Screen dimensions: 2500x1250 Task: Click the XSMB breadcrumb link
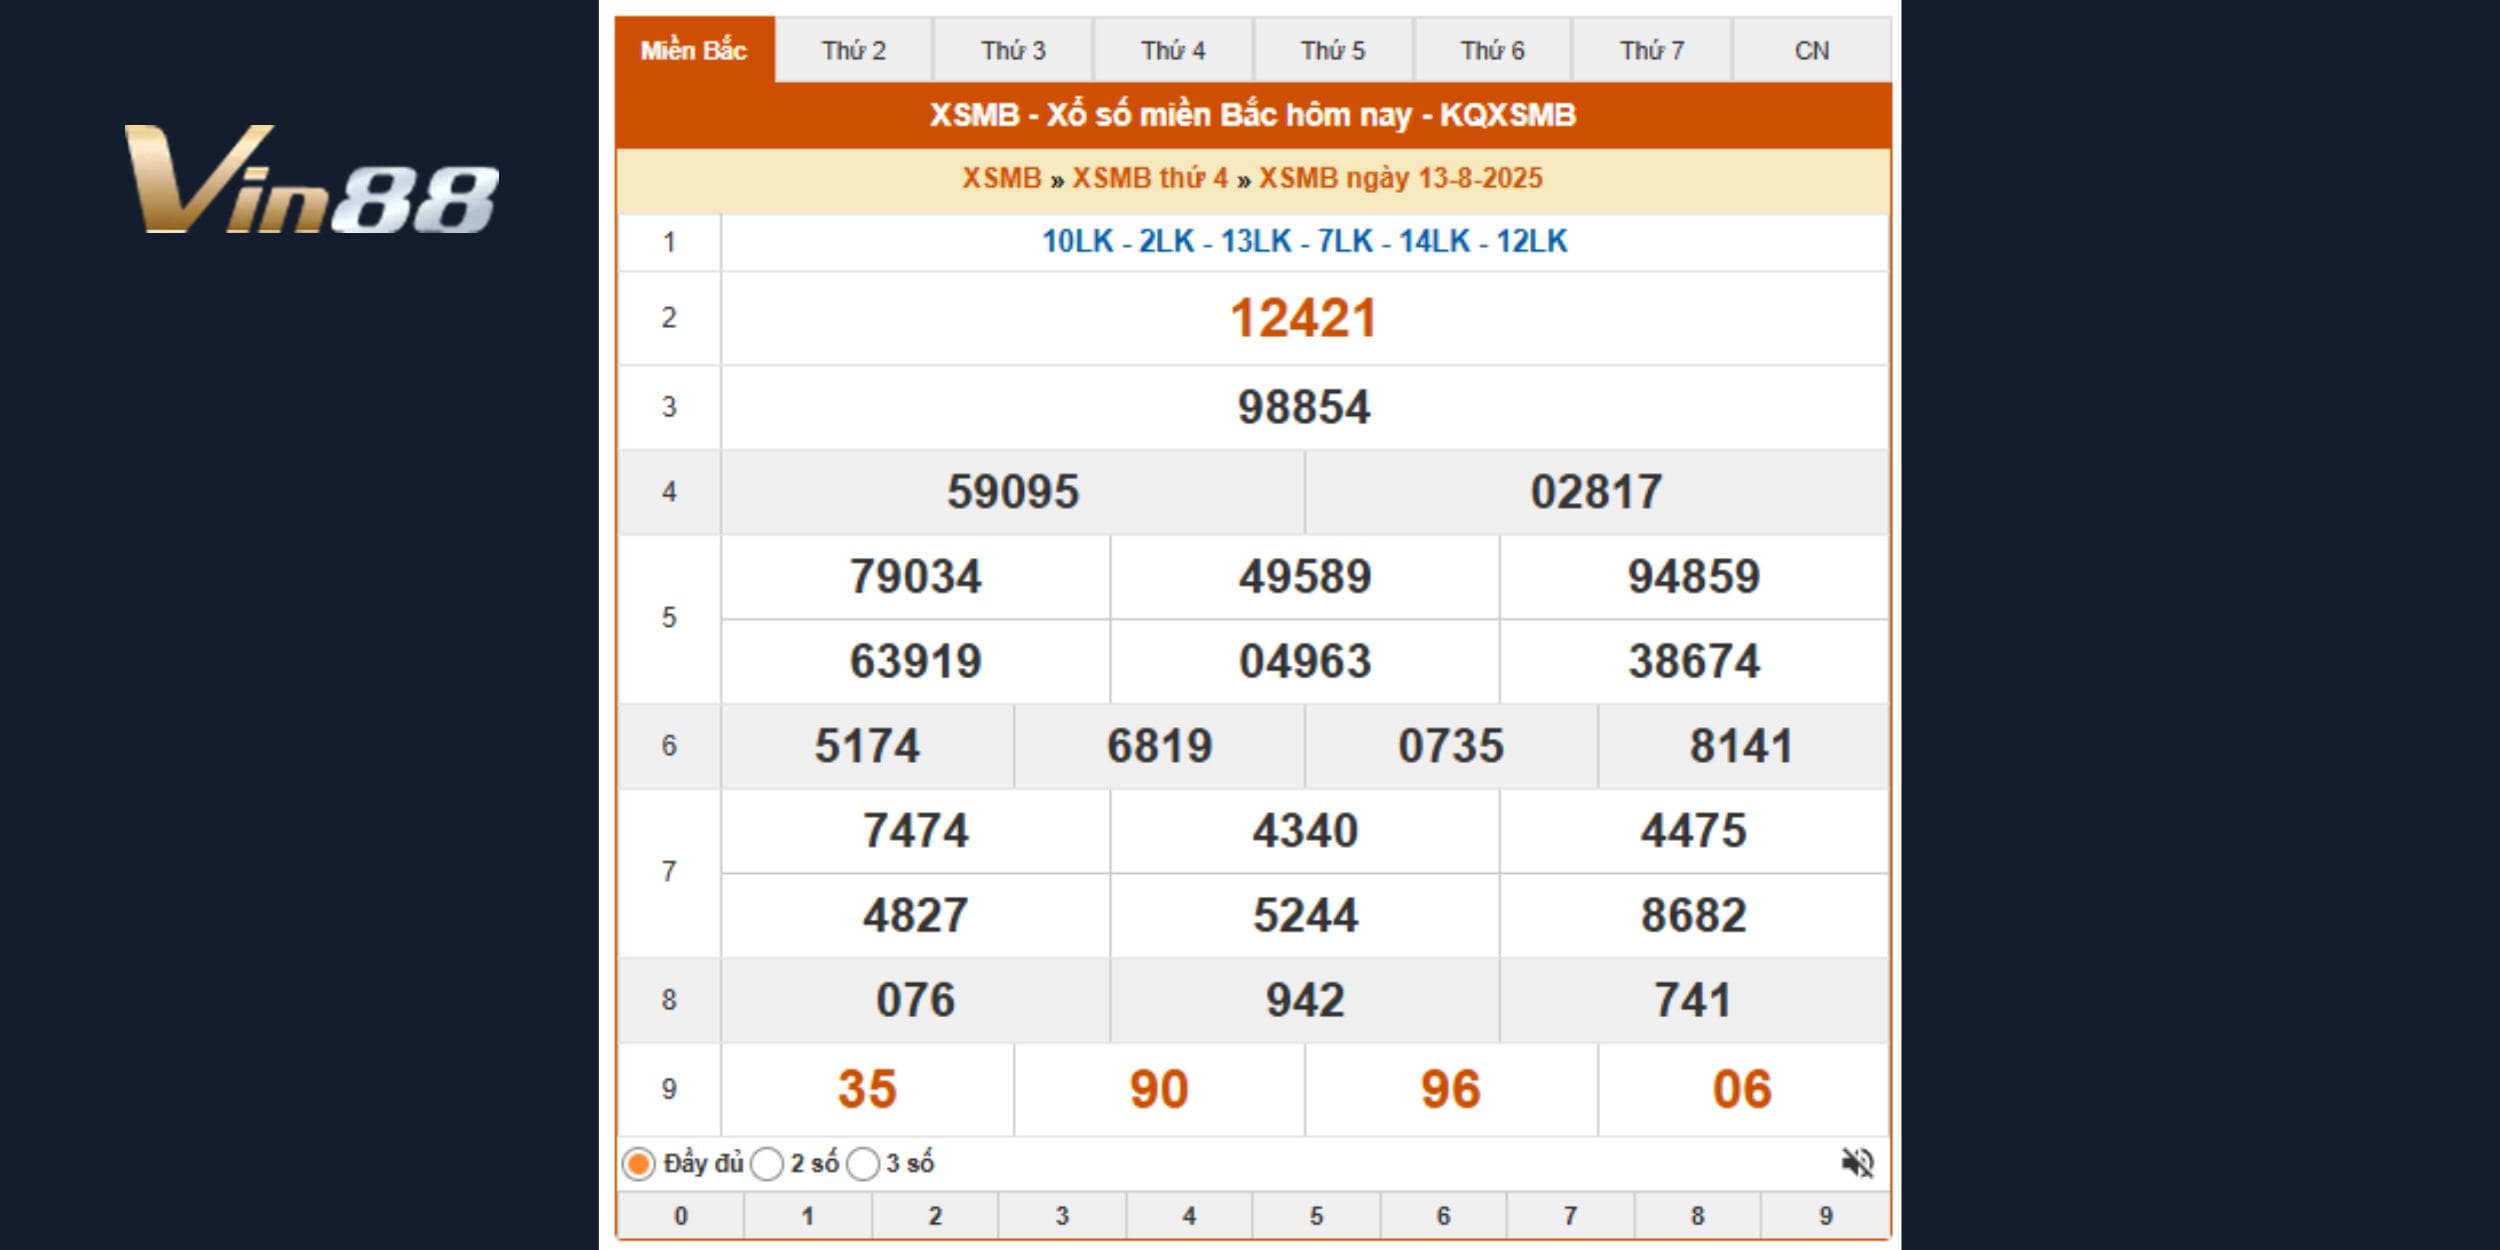(1001, 178)
